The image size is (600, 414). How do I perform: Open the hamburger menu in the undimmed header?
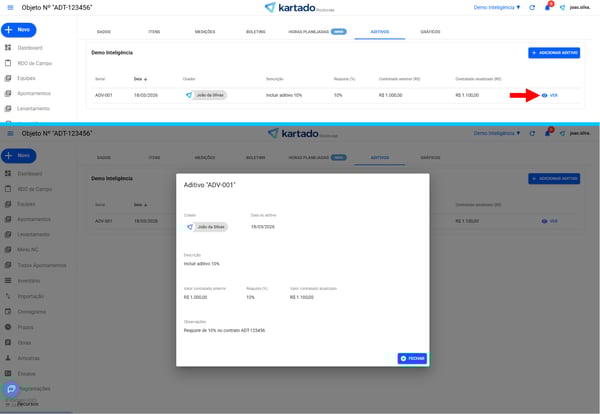click(10, 7)
